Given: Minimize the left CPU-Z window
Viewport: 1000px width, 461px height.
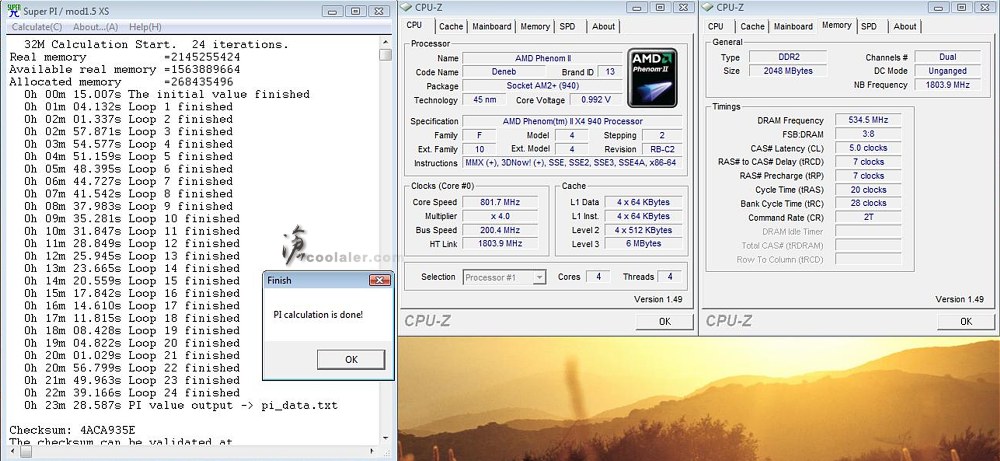Looking at the screenshot, I should (635, 7).
